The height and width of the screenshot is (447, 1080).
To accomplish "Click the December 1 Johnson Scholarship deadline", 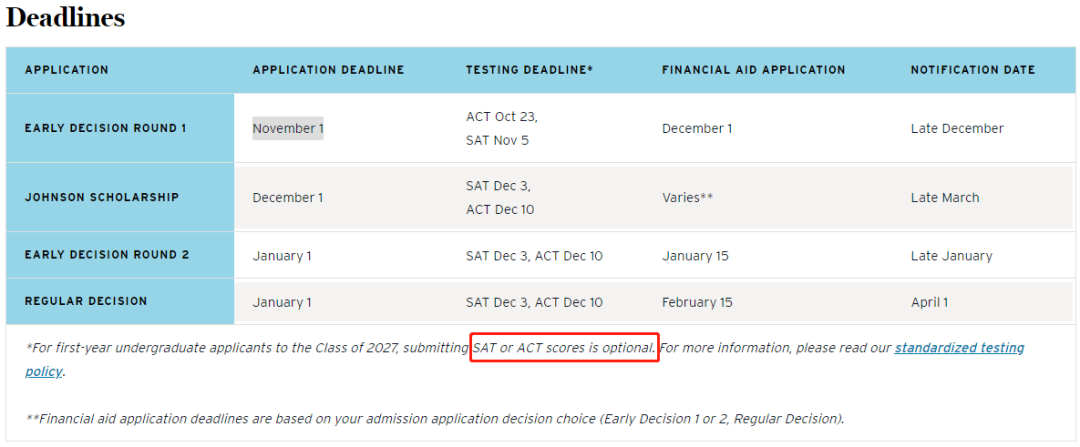I will 287,197.
